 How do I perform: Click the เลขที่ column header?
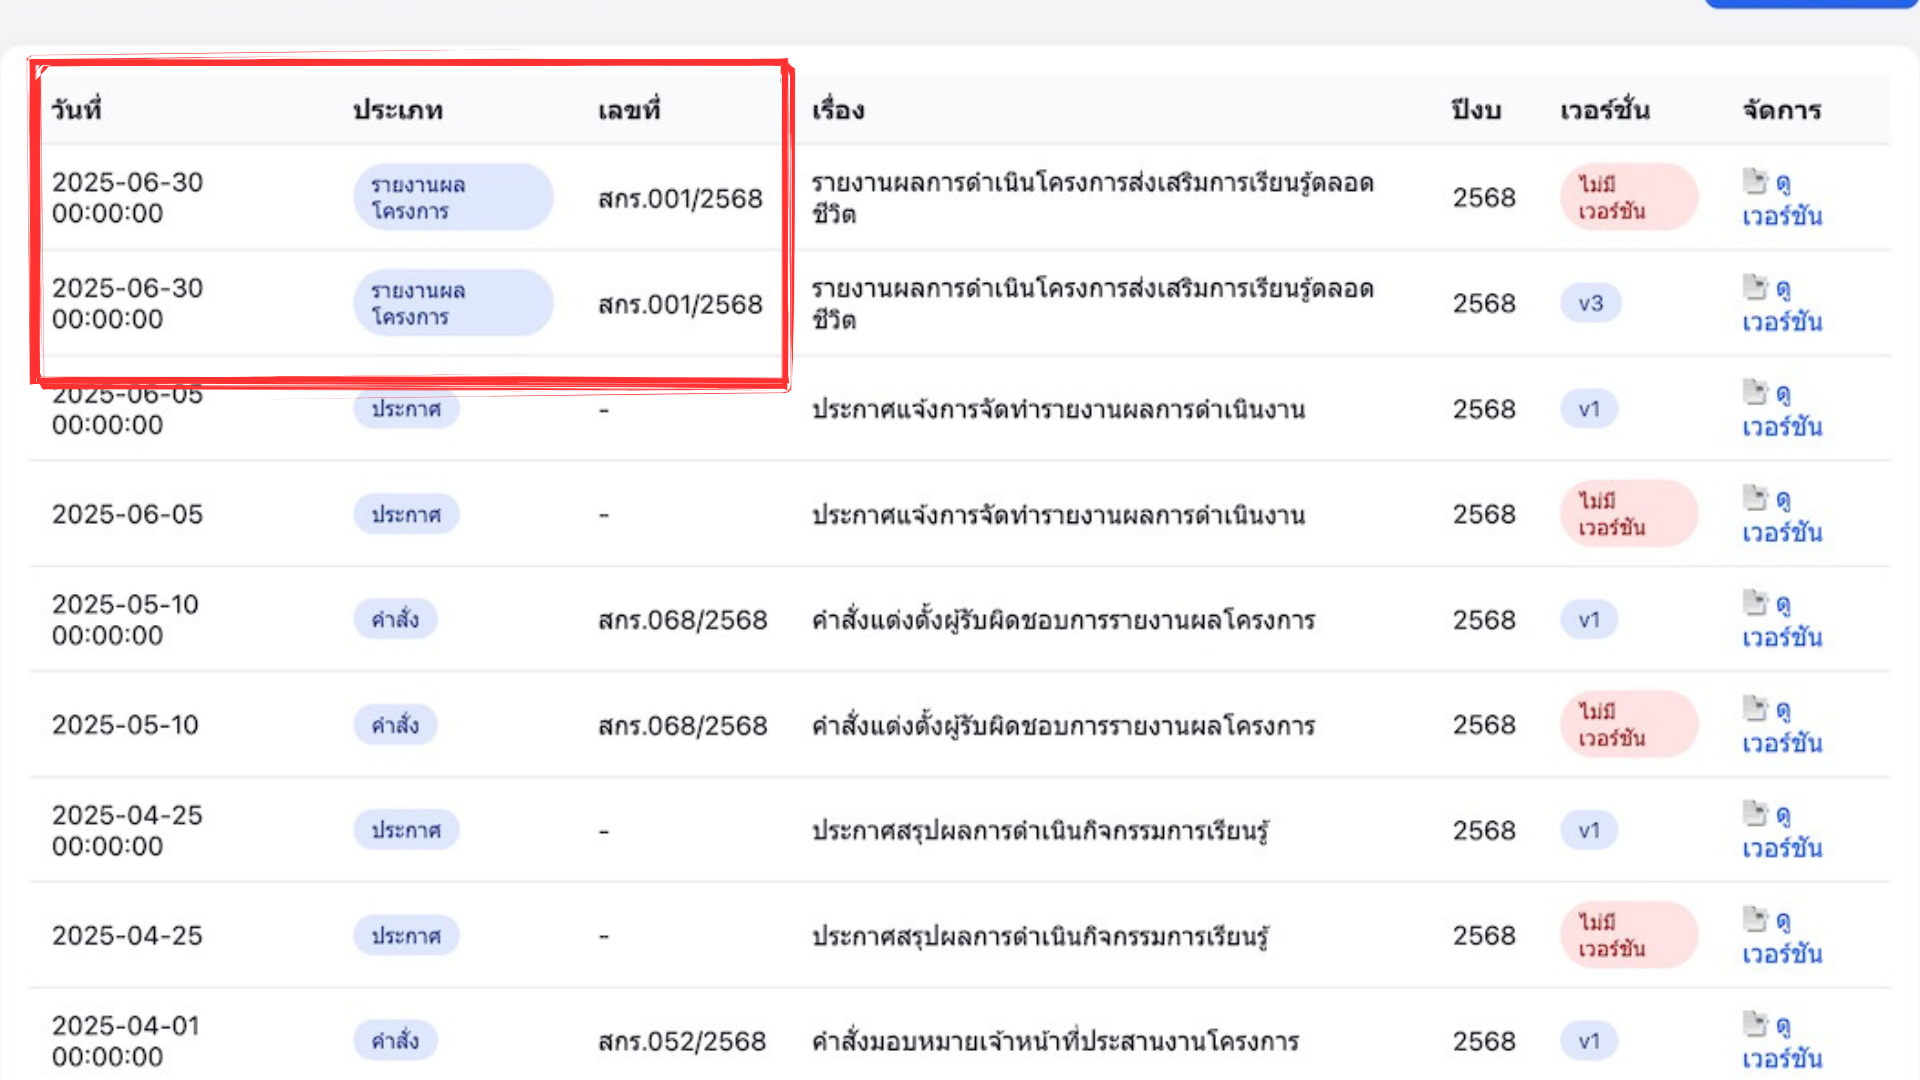pyautogui.click(x=629, y=109)
